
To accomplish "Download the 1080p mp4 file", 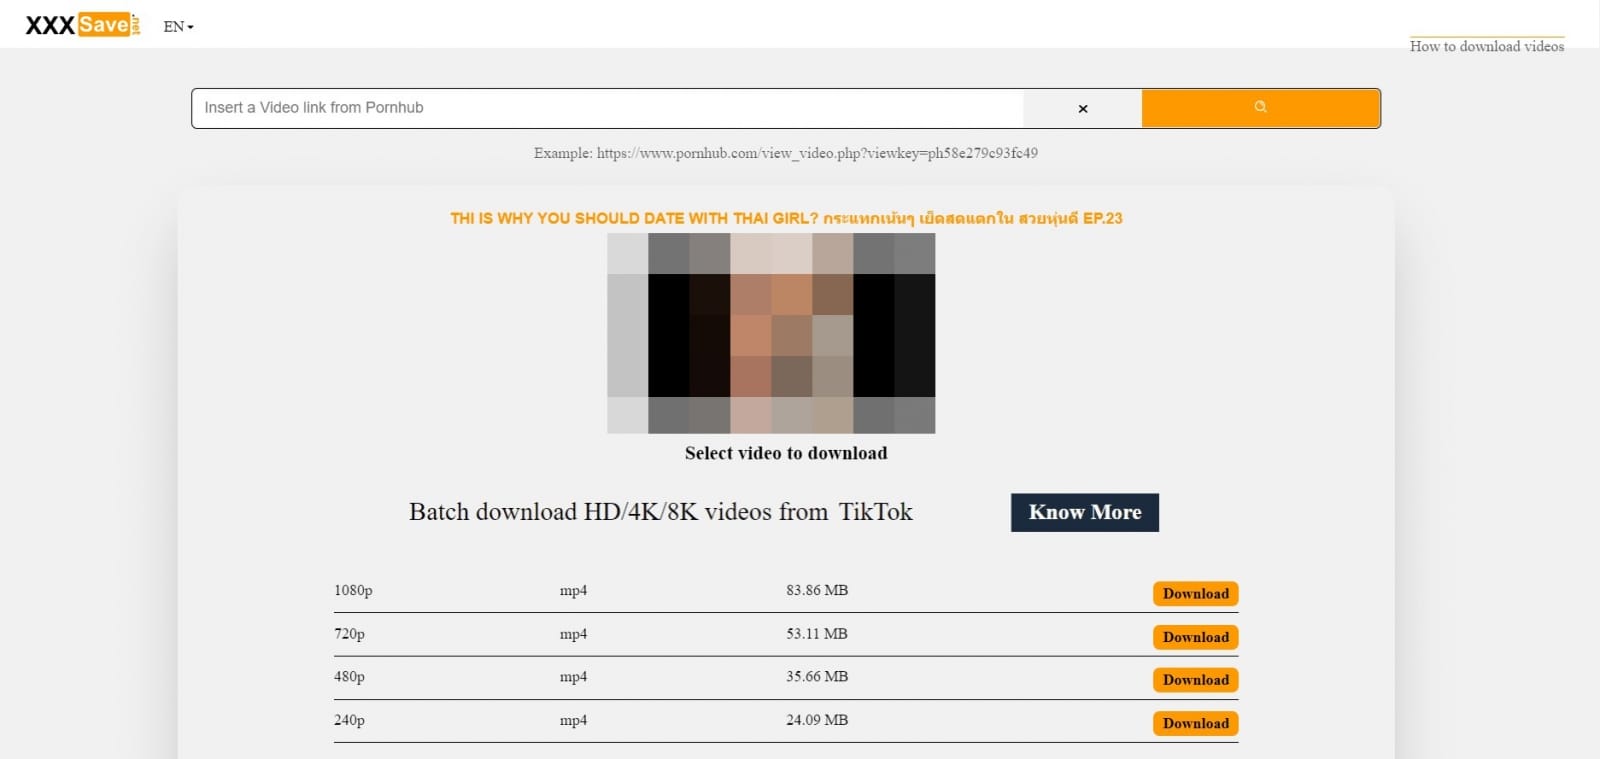I will coord(1196,594).
